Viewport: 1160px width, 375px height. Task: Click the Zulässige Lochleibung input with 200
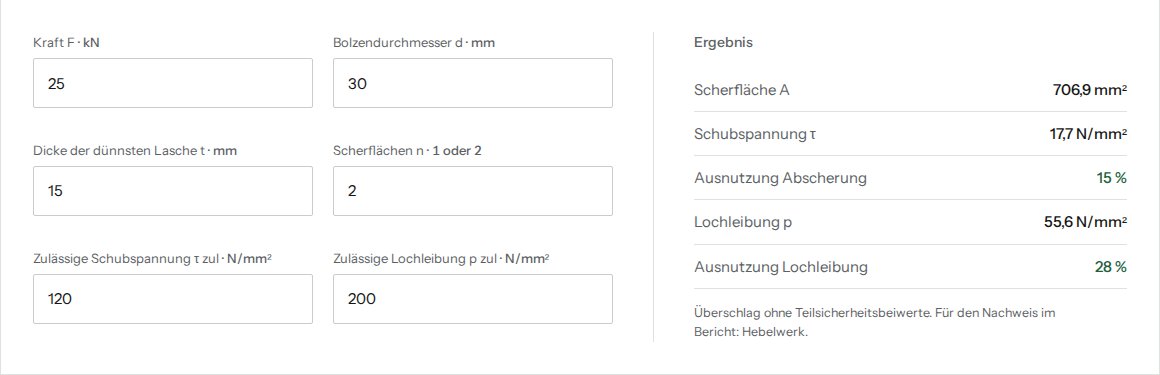point(473,299)
